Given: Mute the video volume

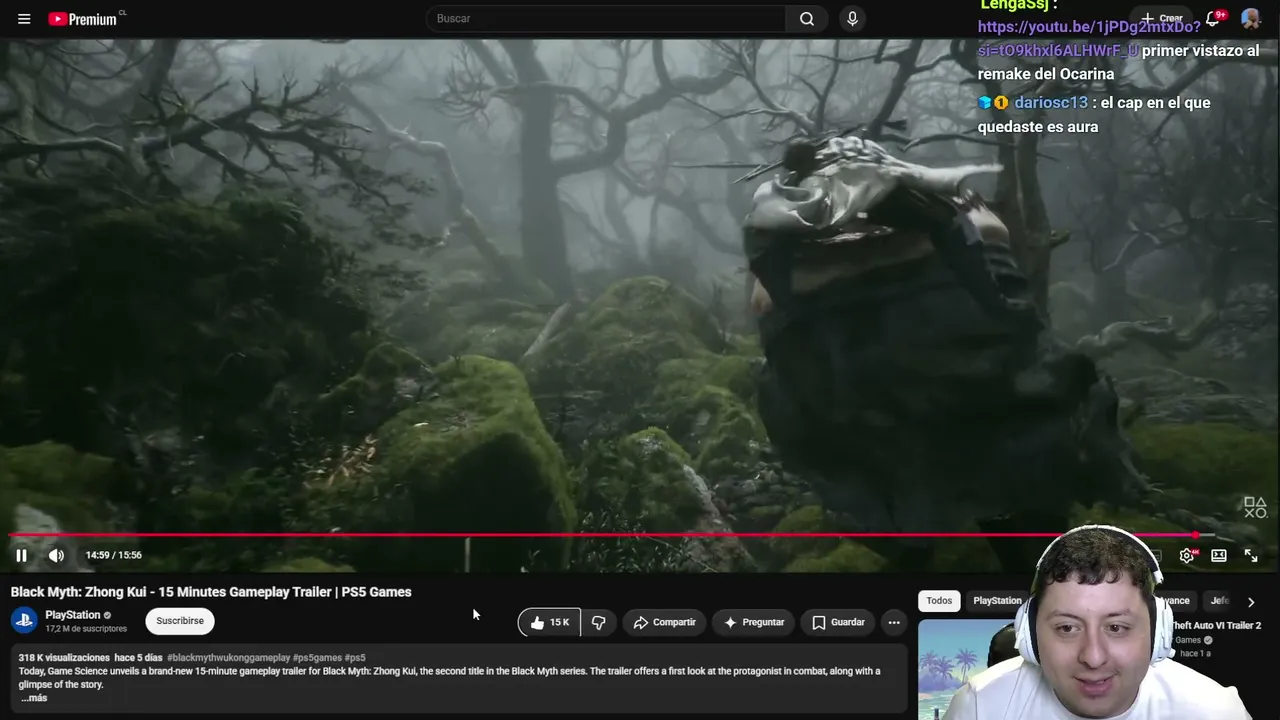Looking at the screenshot, I should click(56, 555).
